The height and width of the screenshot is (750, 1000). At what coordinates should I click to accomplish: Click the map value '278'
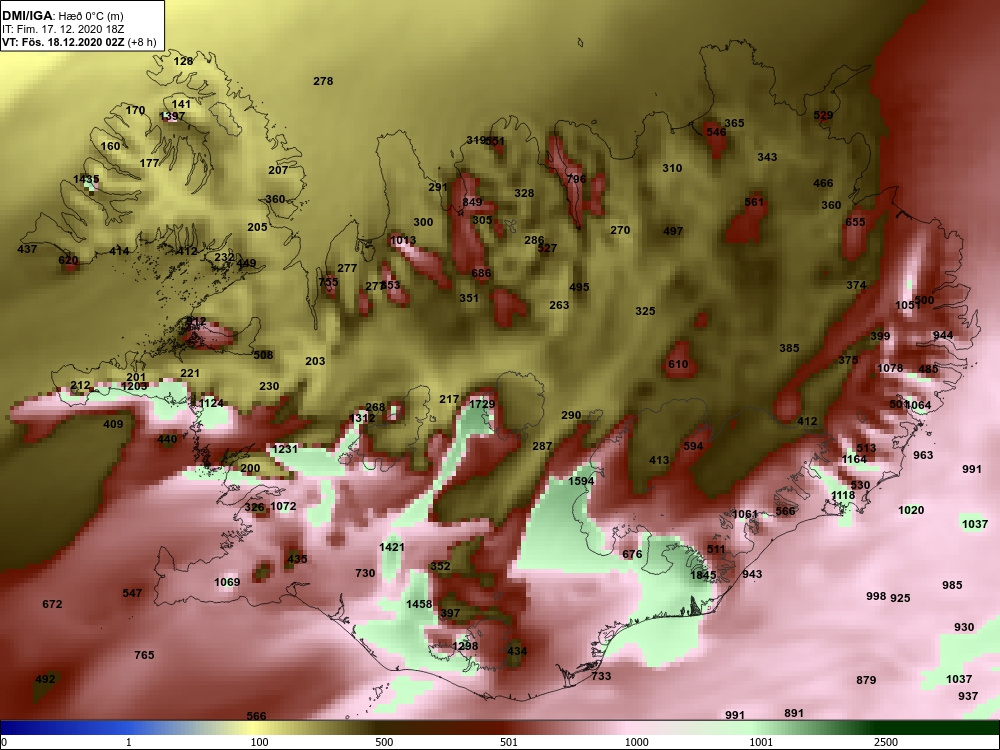coord(323,81)
